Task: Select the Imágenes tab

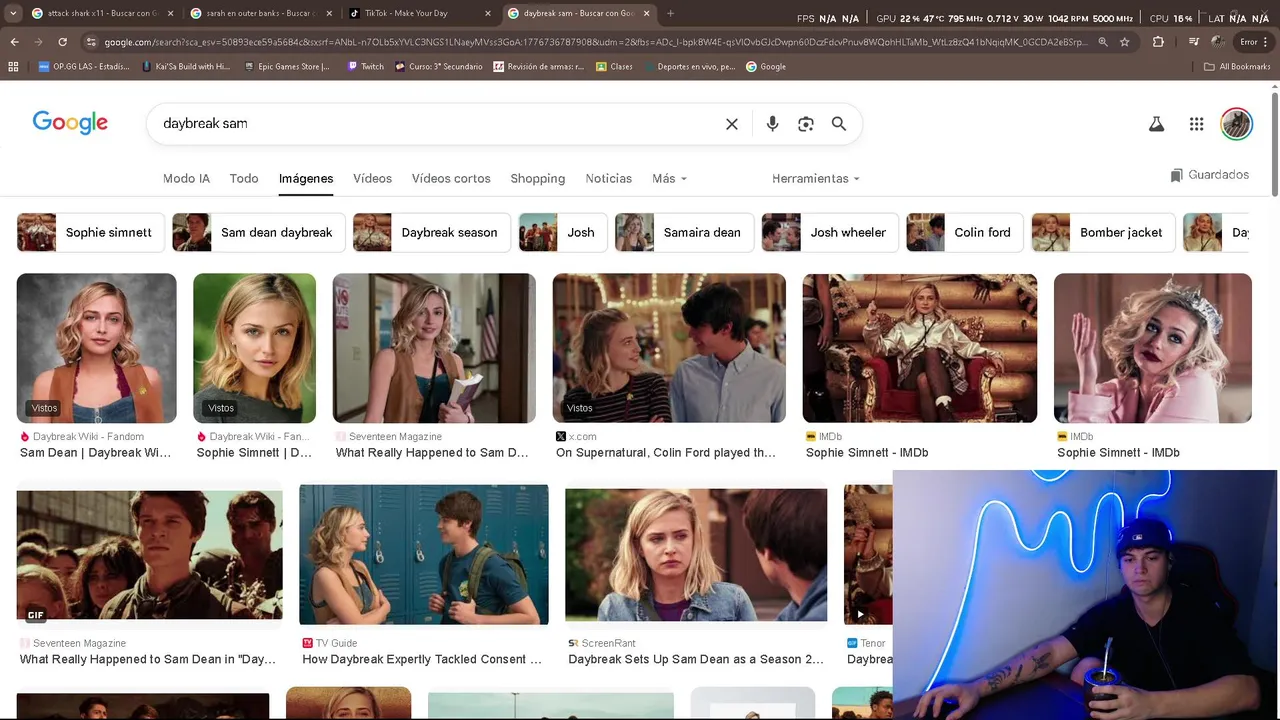Action: [306, 178]
